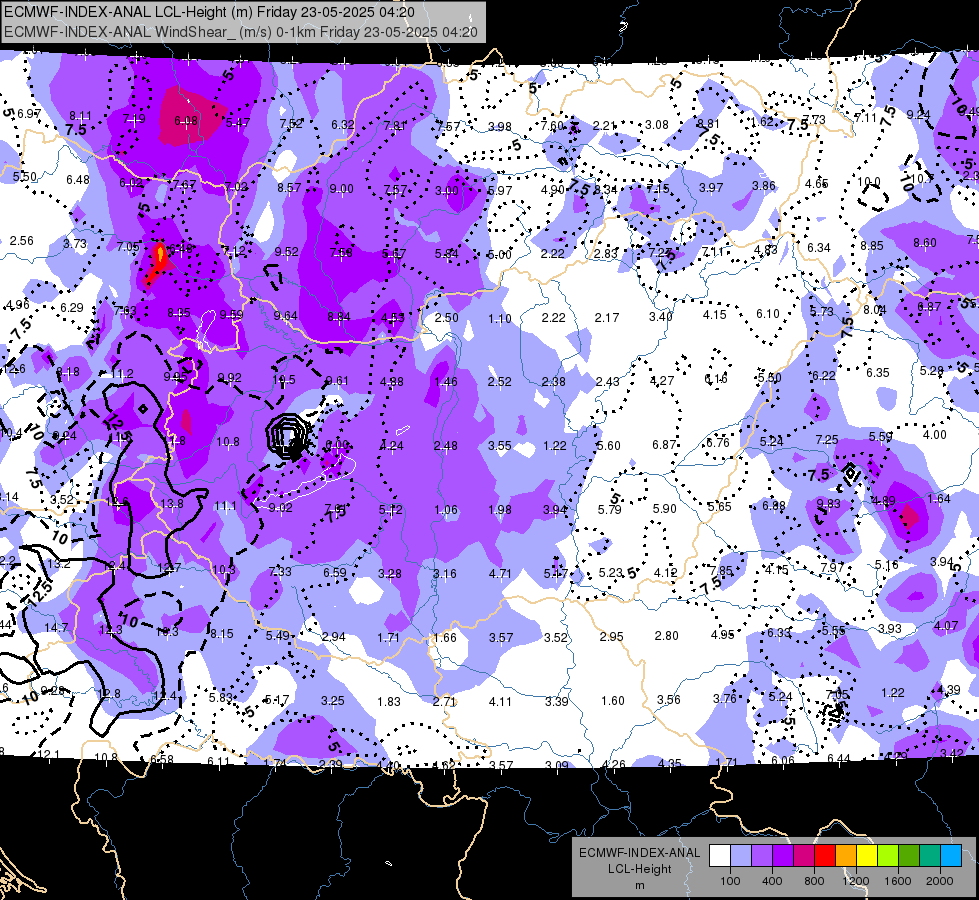979x900 pixels.
Task: Click the grid value 10.5
Action: (284, 380)
